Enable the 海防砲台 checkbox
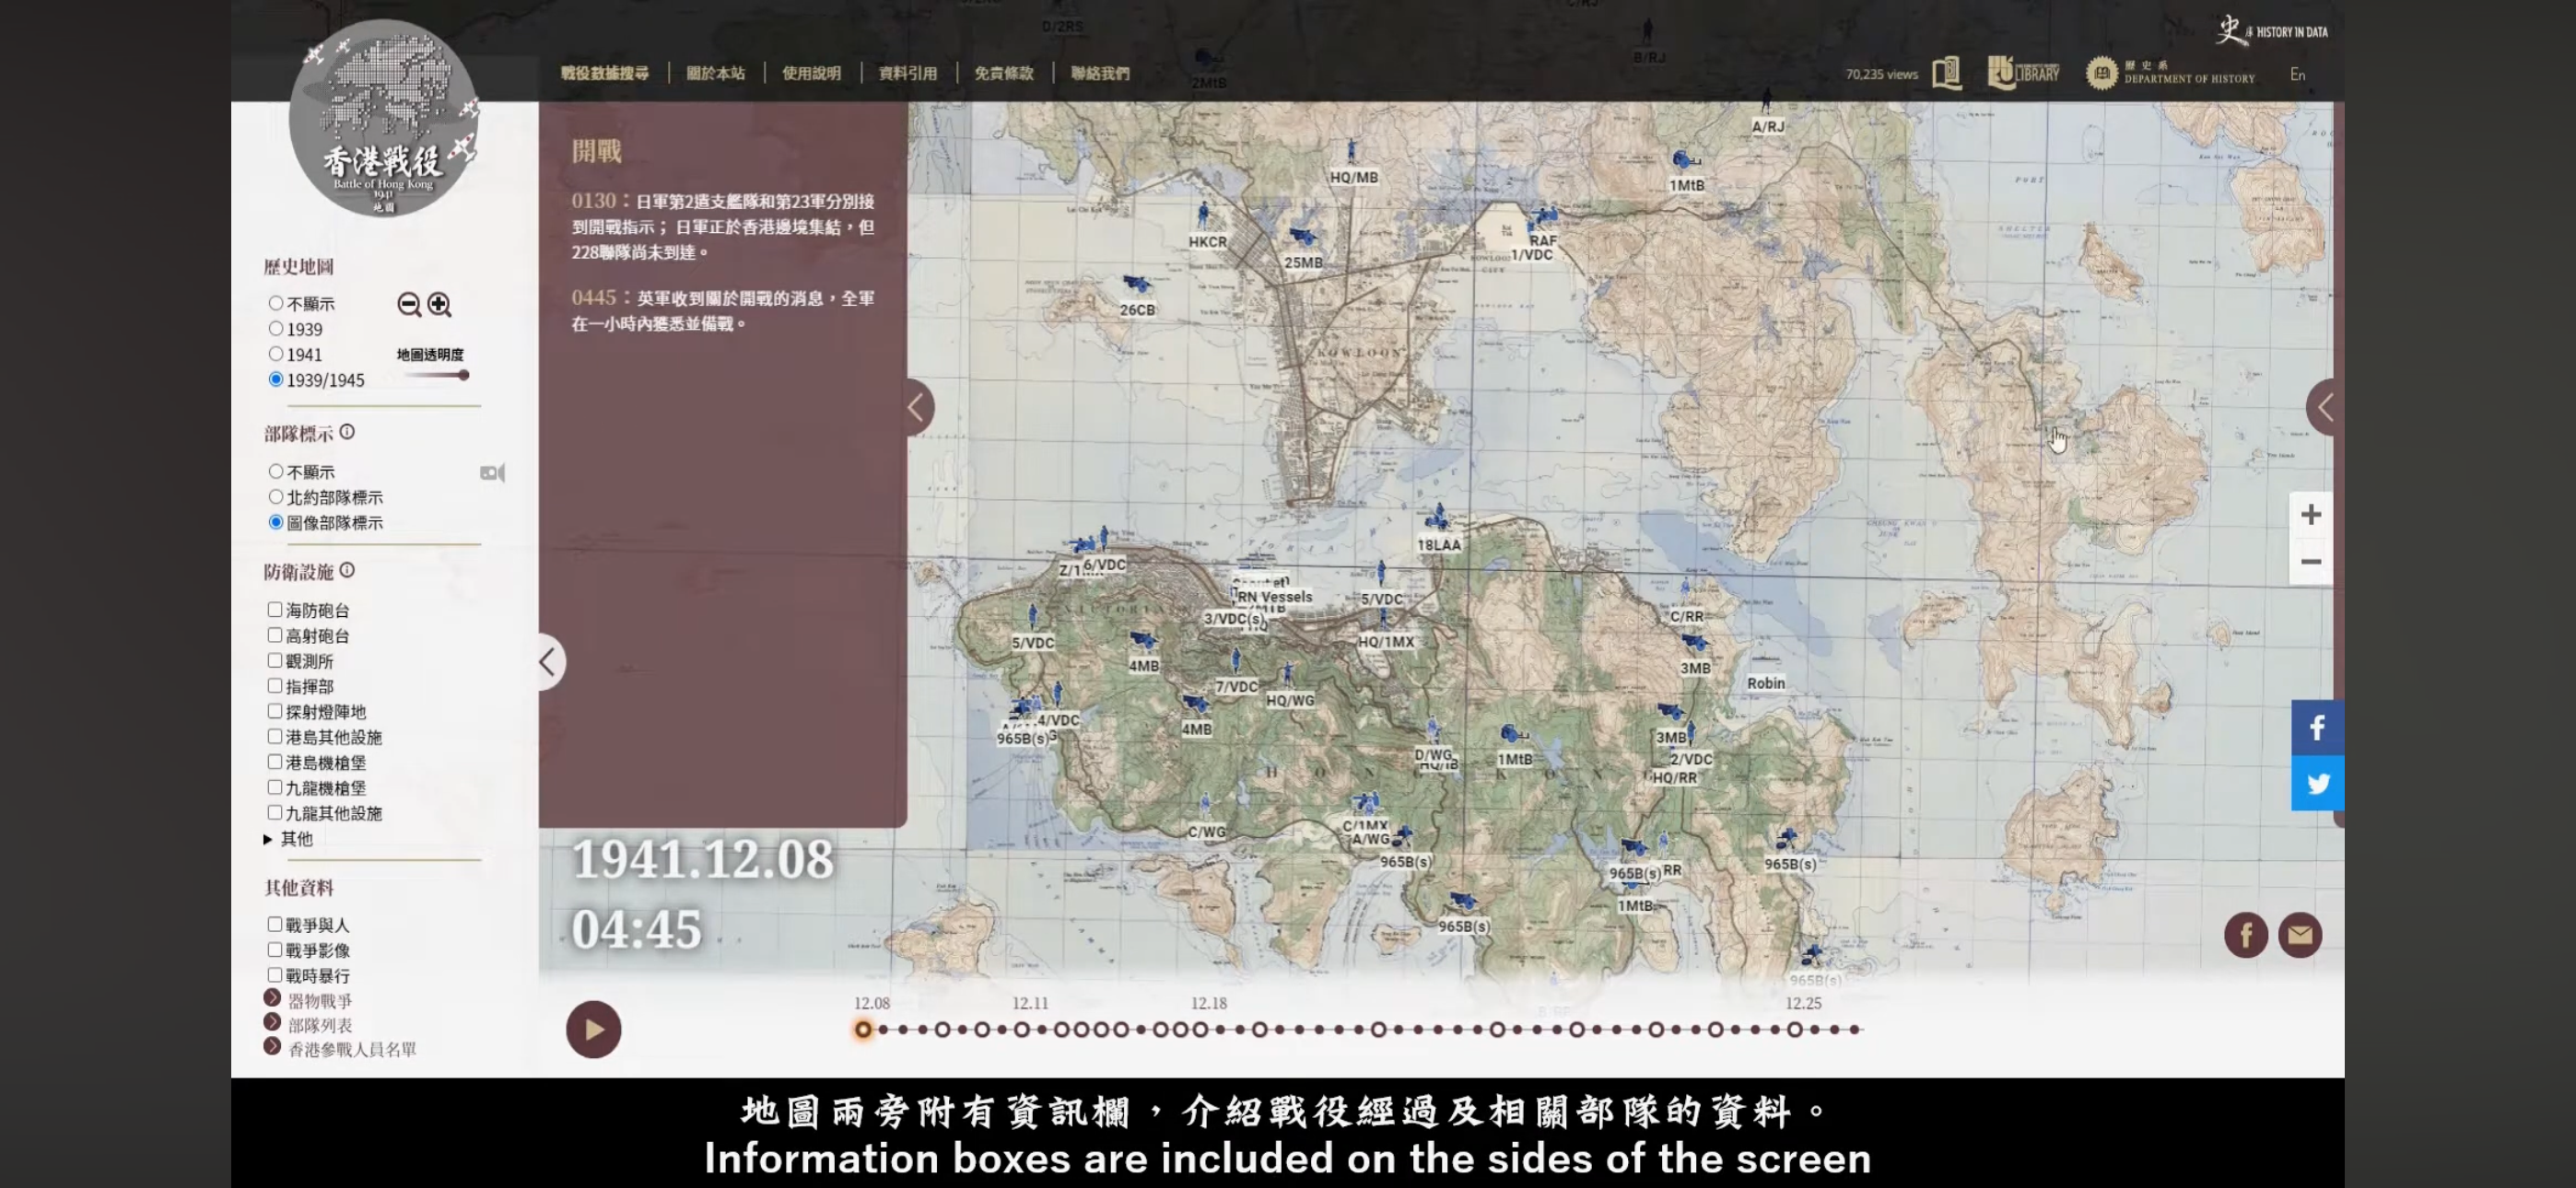2576x1188 pixels. pyautogui.click(x=275, y=609)
